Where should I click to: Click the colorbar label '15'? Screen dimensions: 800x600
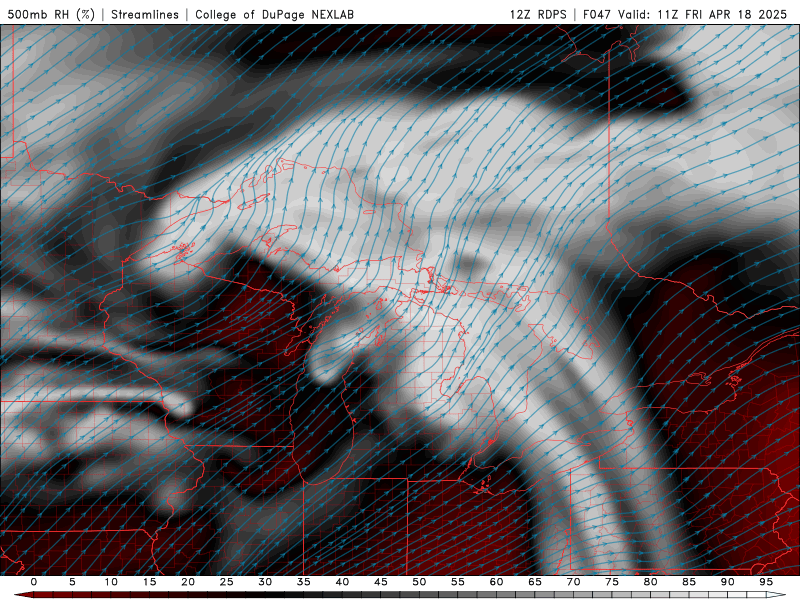click(x=149, y=582)
